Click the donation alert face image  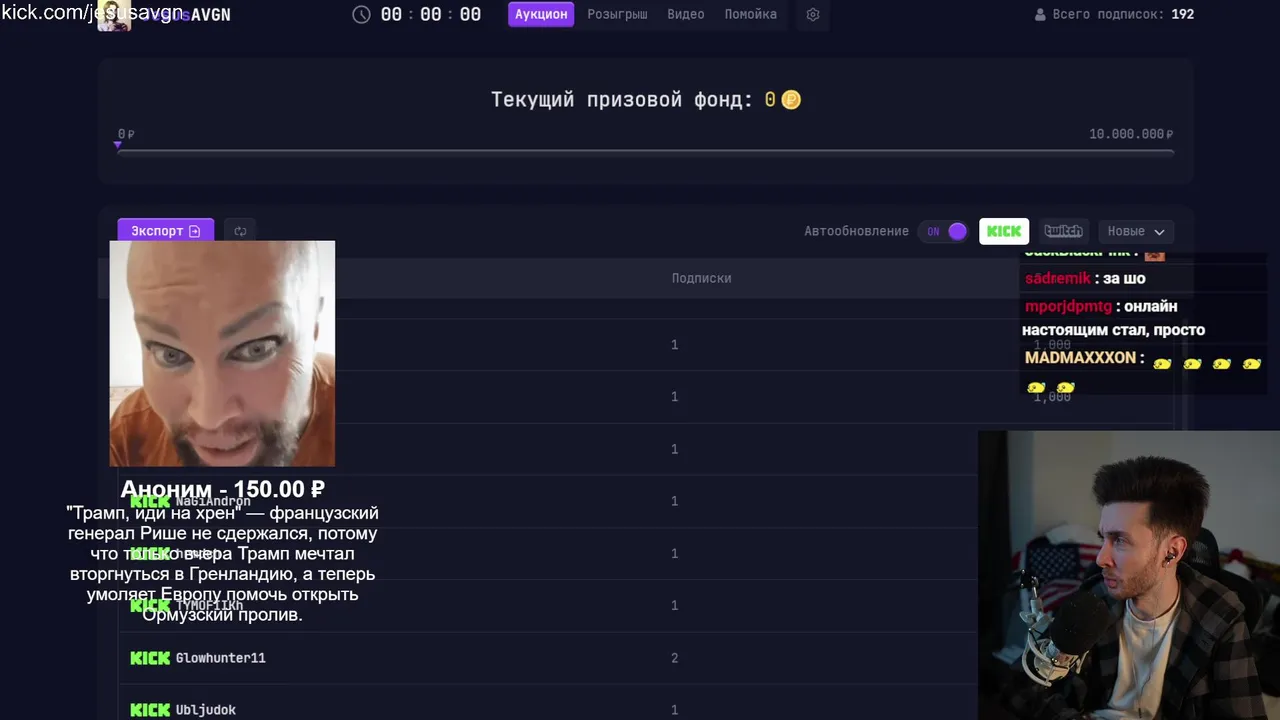[x=222, y=353]
